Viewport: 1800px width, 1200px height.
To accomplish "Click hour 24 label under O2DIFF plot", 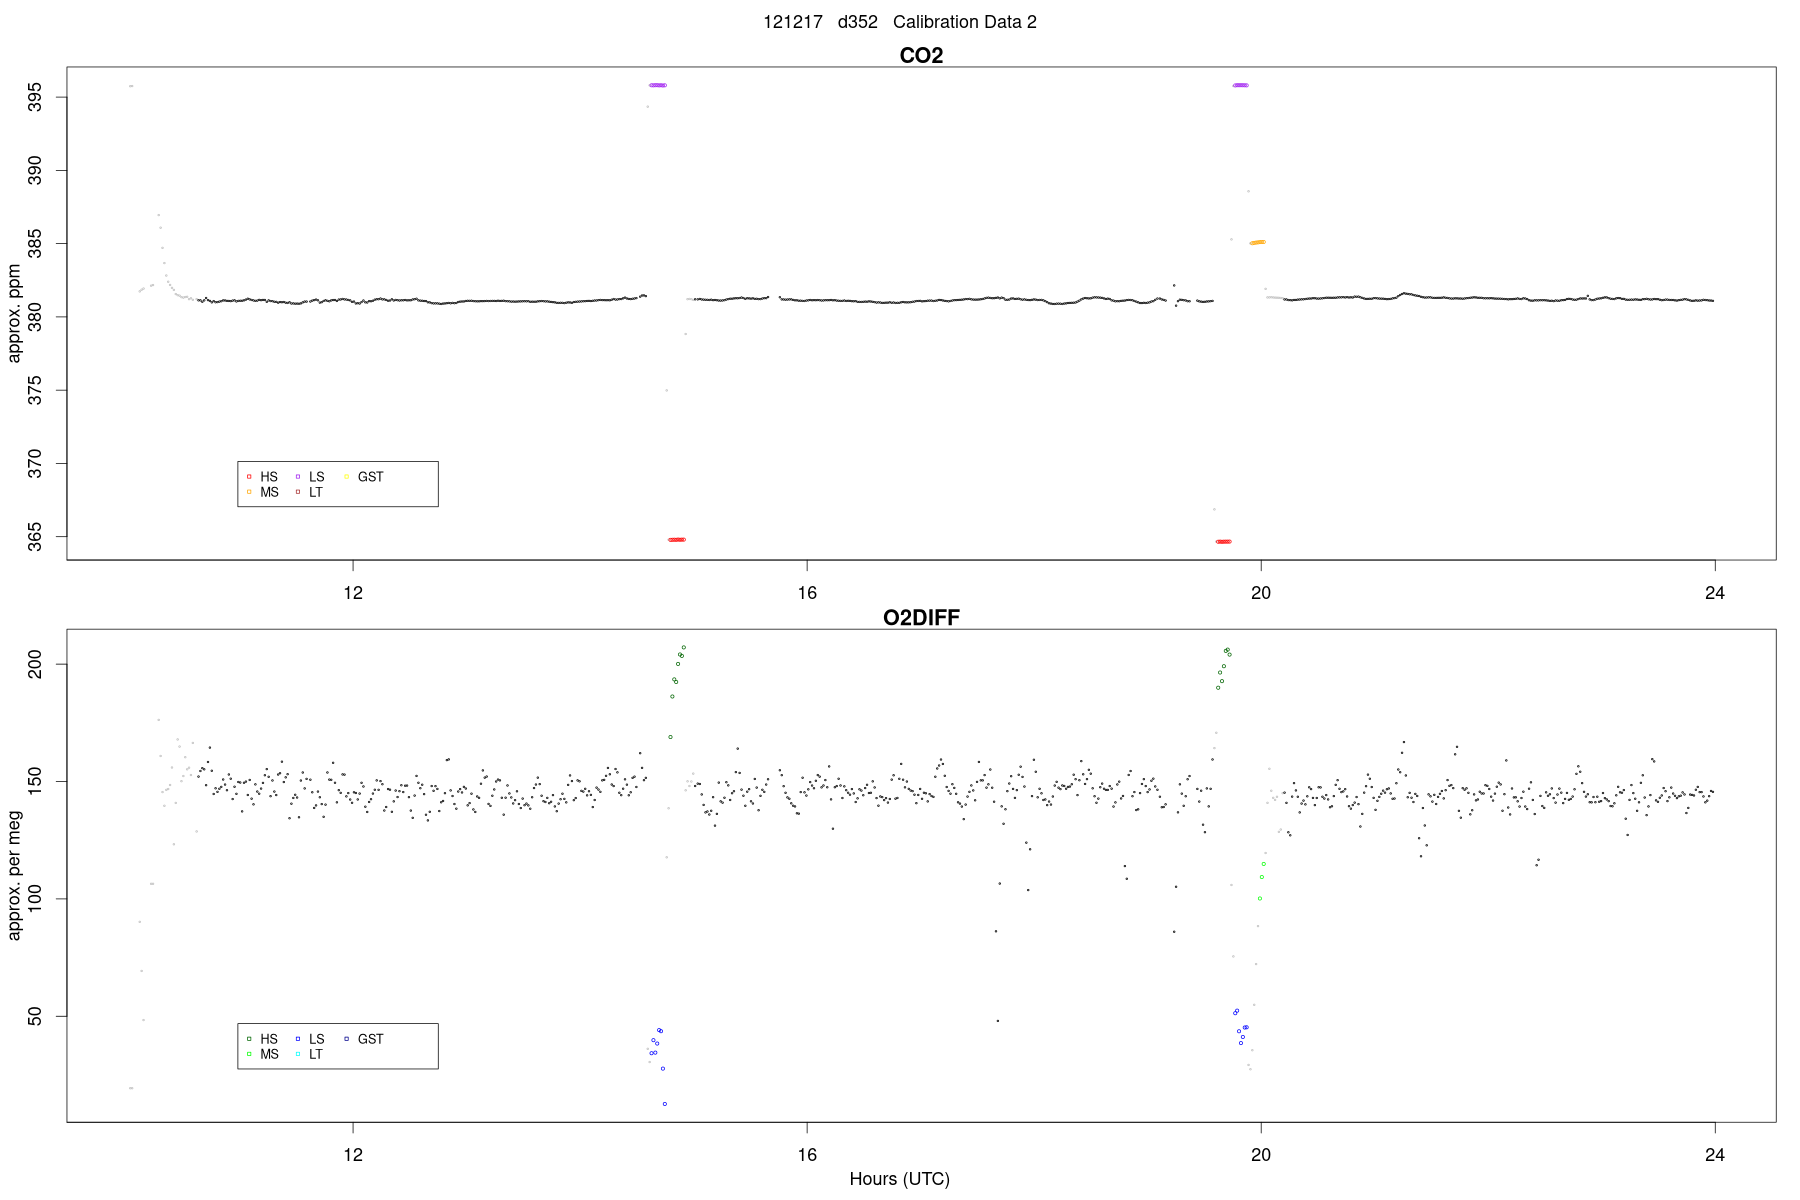I will click(1715, 1155).
